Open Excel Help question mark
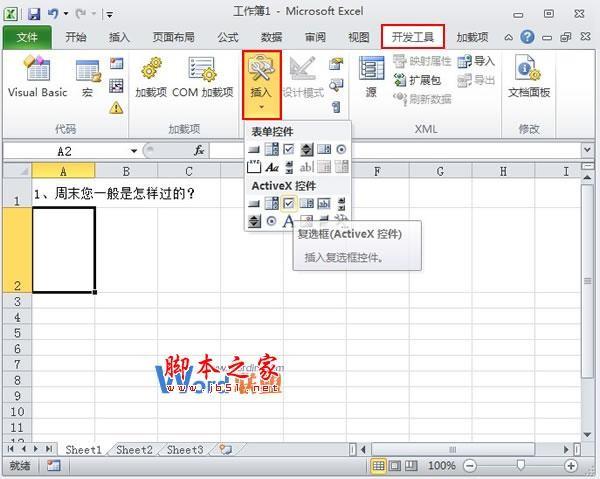600x479 pixels. click(527, 37)
